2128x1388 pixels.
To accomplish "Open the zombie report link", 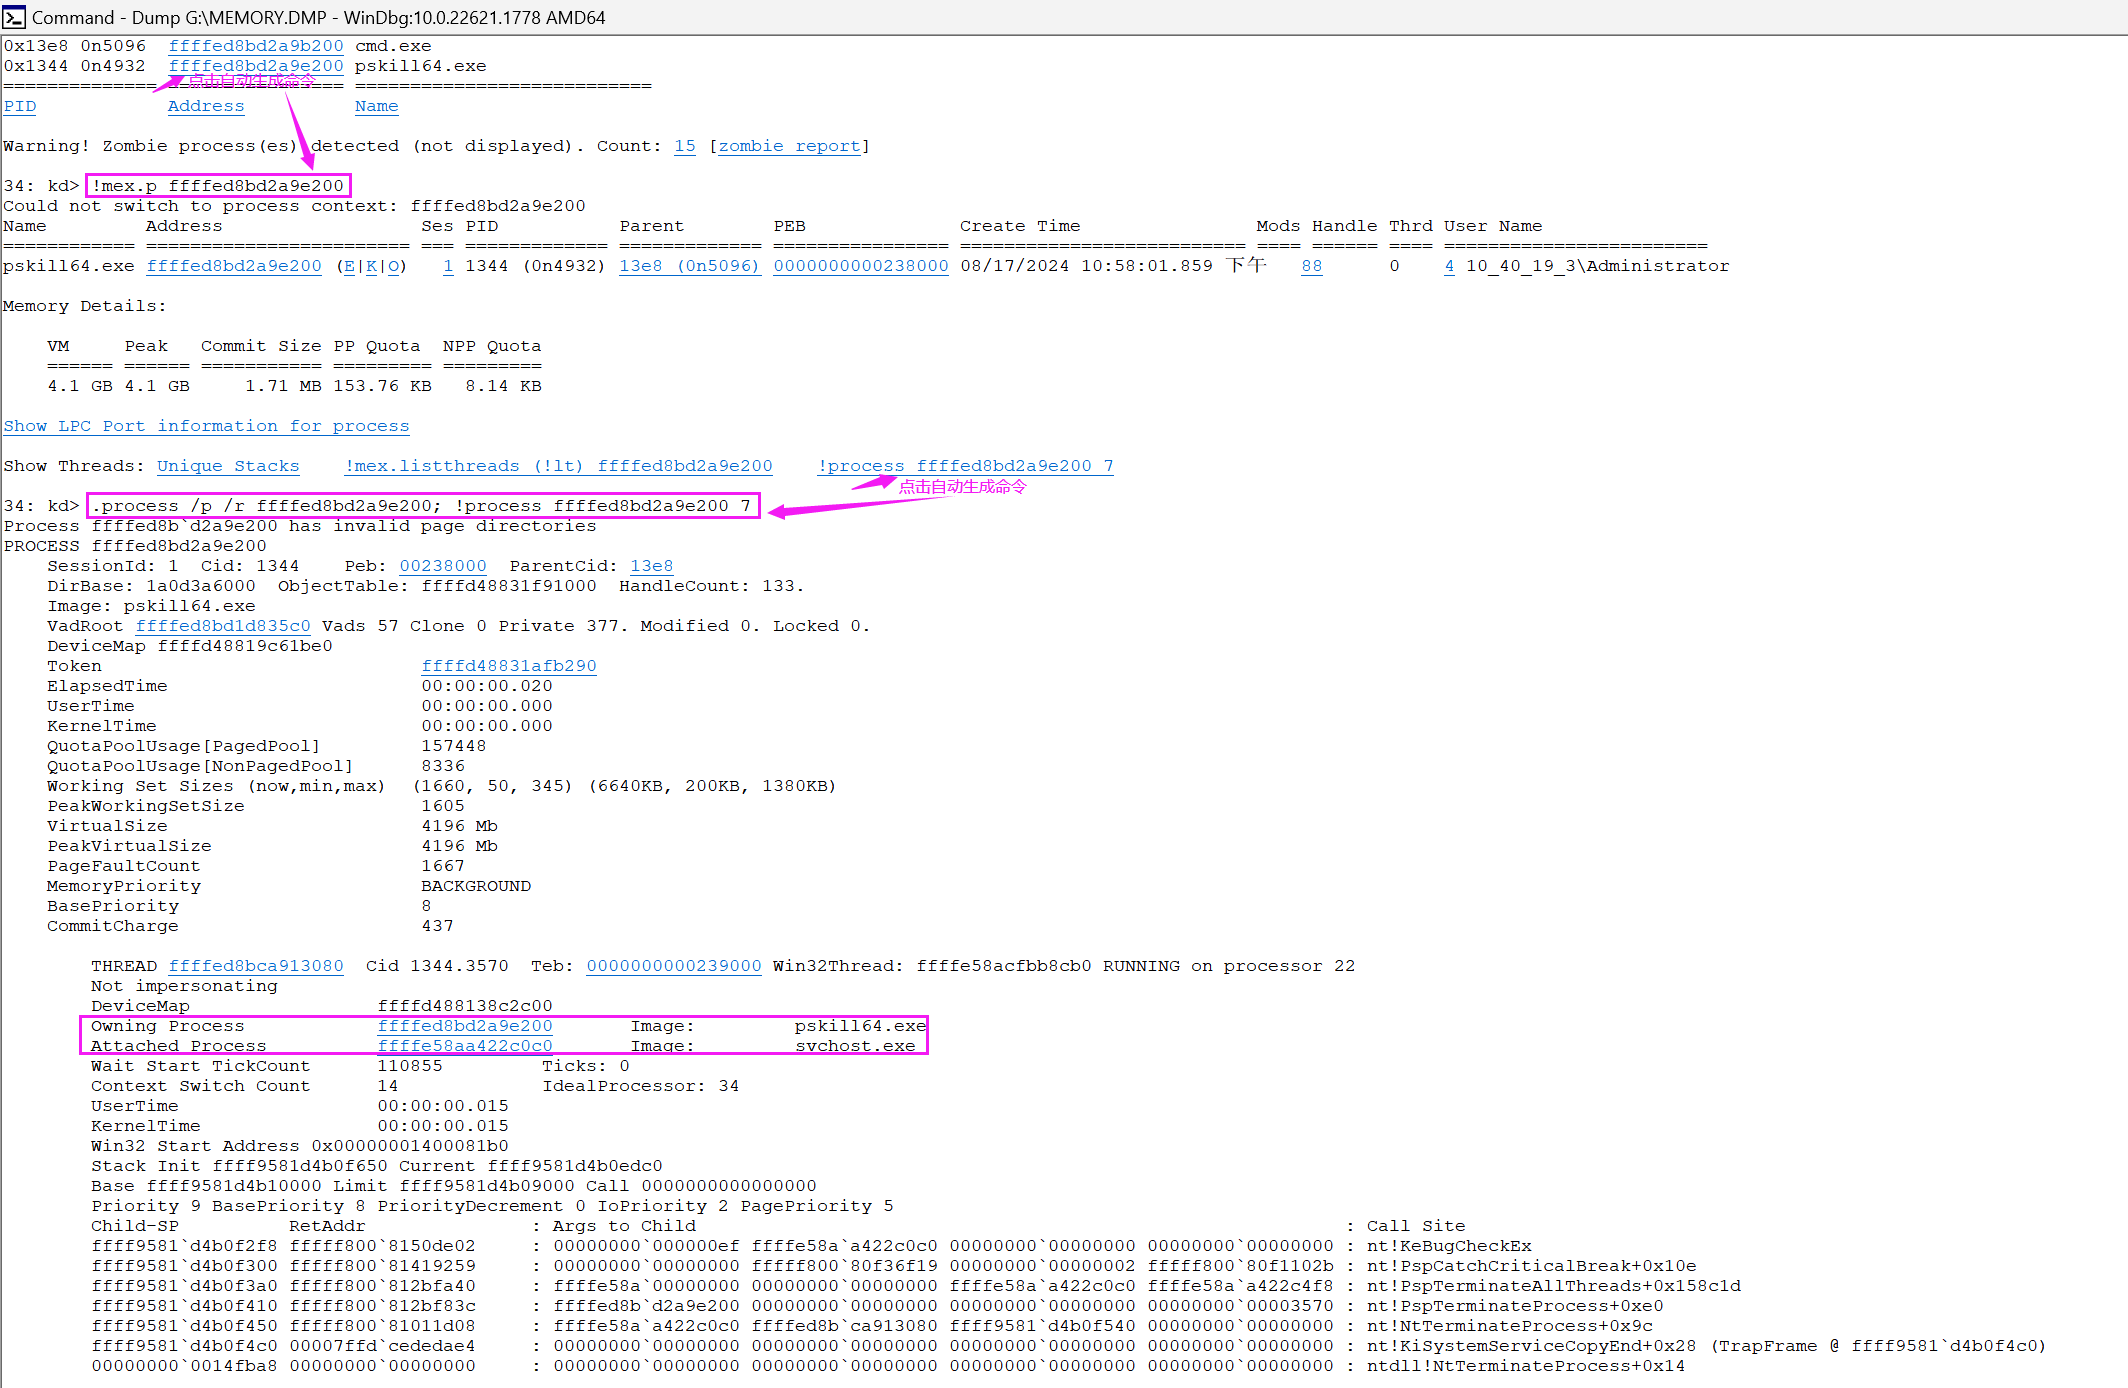I will click(789, 146).
